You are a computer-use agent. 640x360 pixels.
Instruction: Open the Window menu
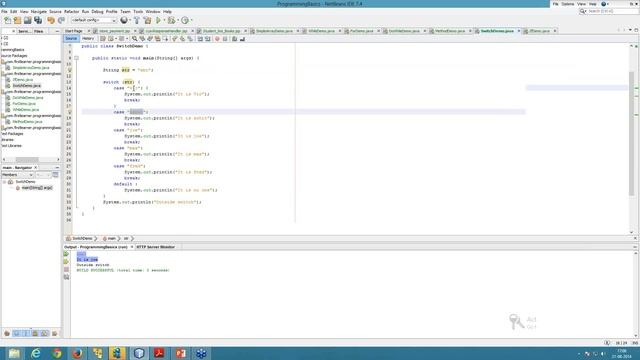coord(153,11)
